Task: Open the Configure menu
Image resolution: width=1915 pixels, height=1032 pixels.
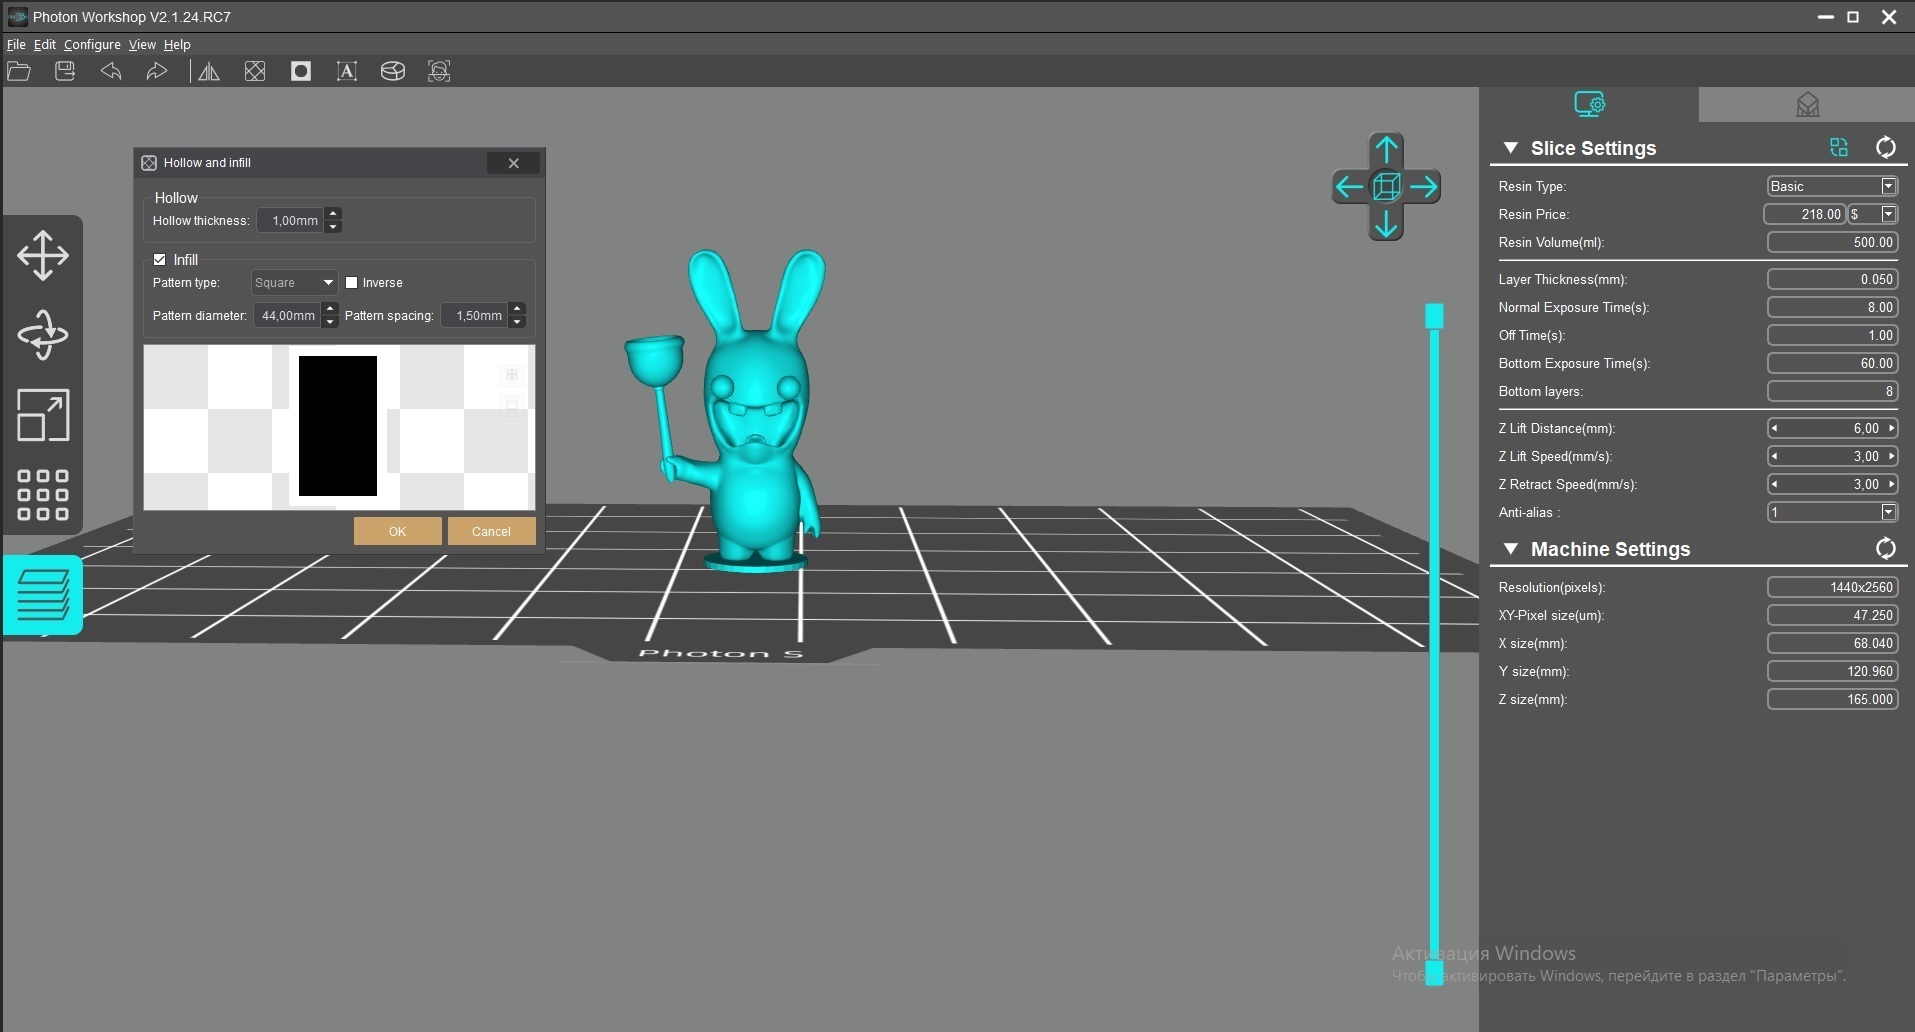Action: [92, 44]
